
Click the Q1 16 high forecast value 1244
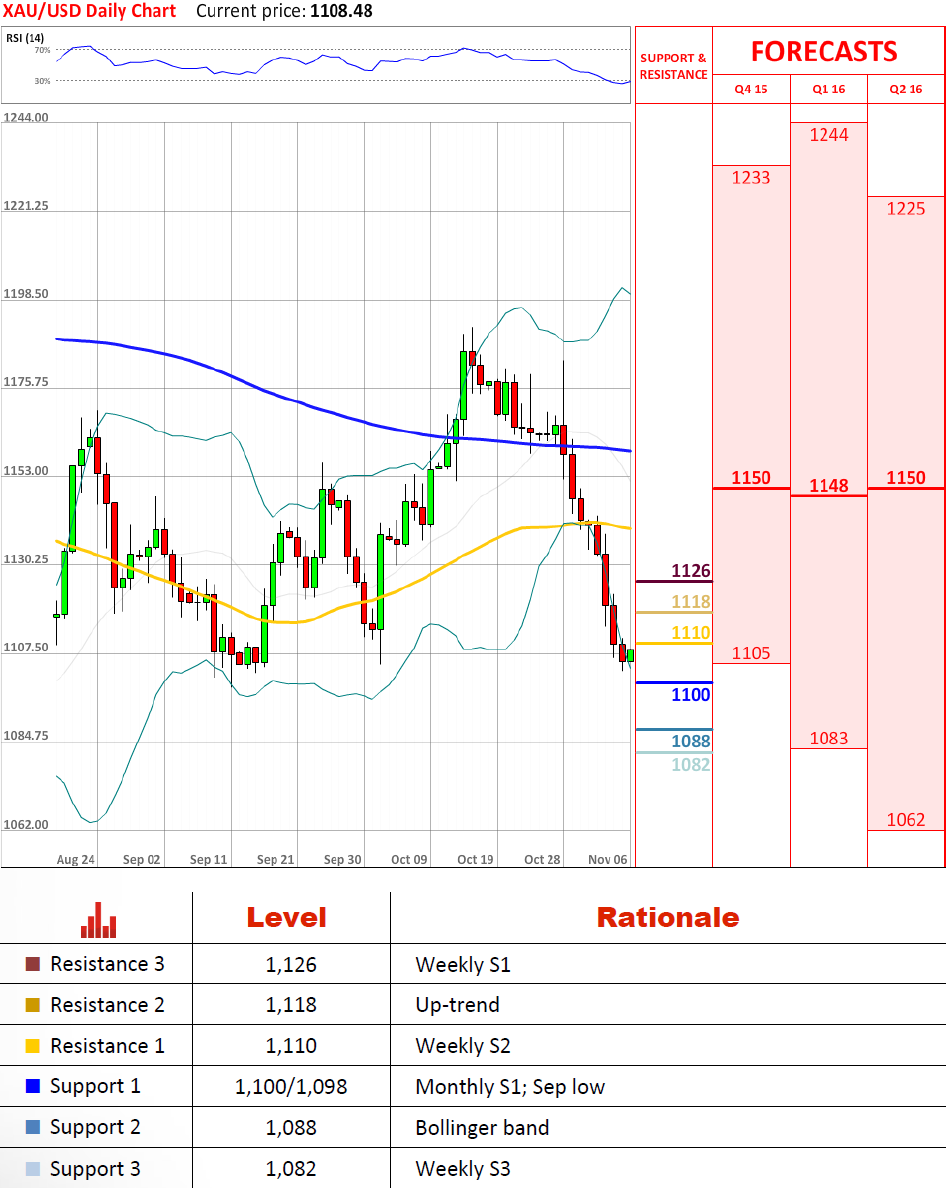828,135
